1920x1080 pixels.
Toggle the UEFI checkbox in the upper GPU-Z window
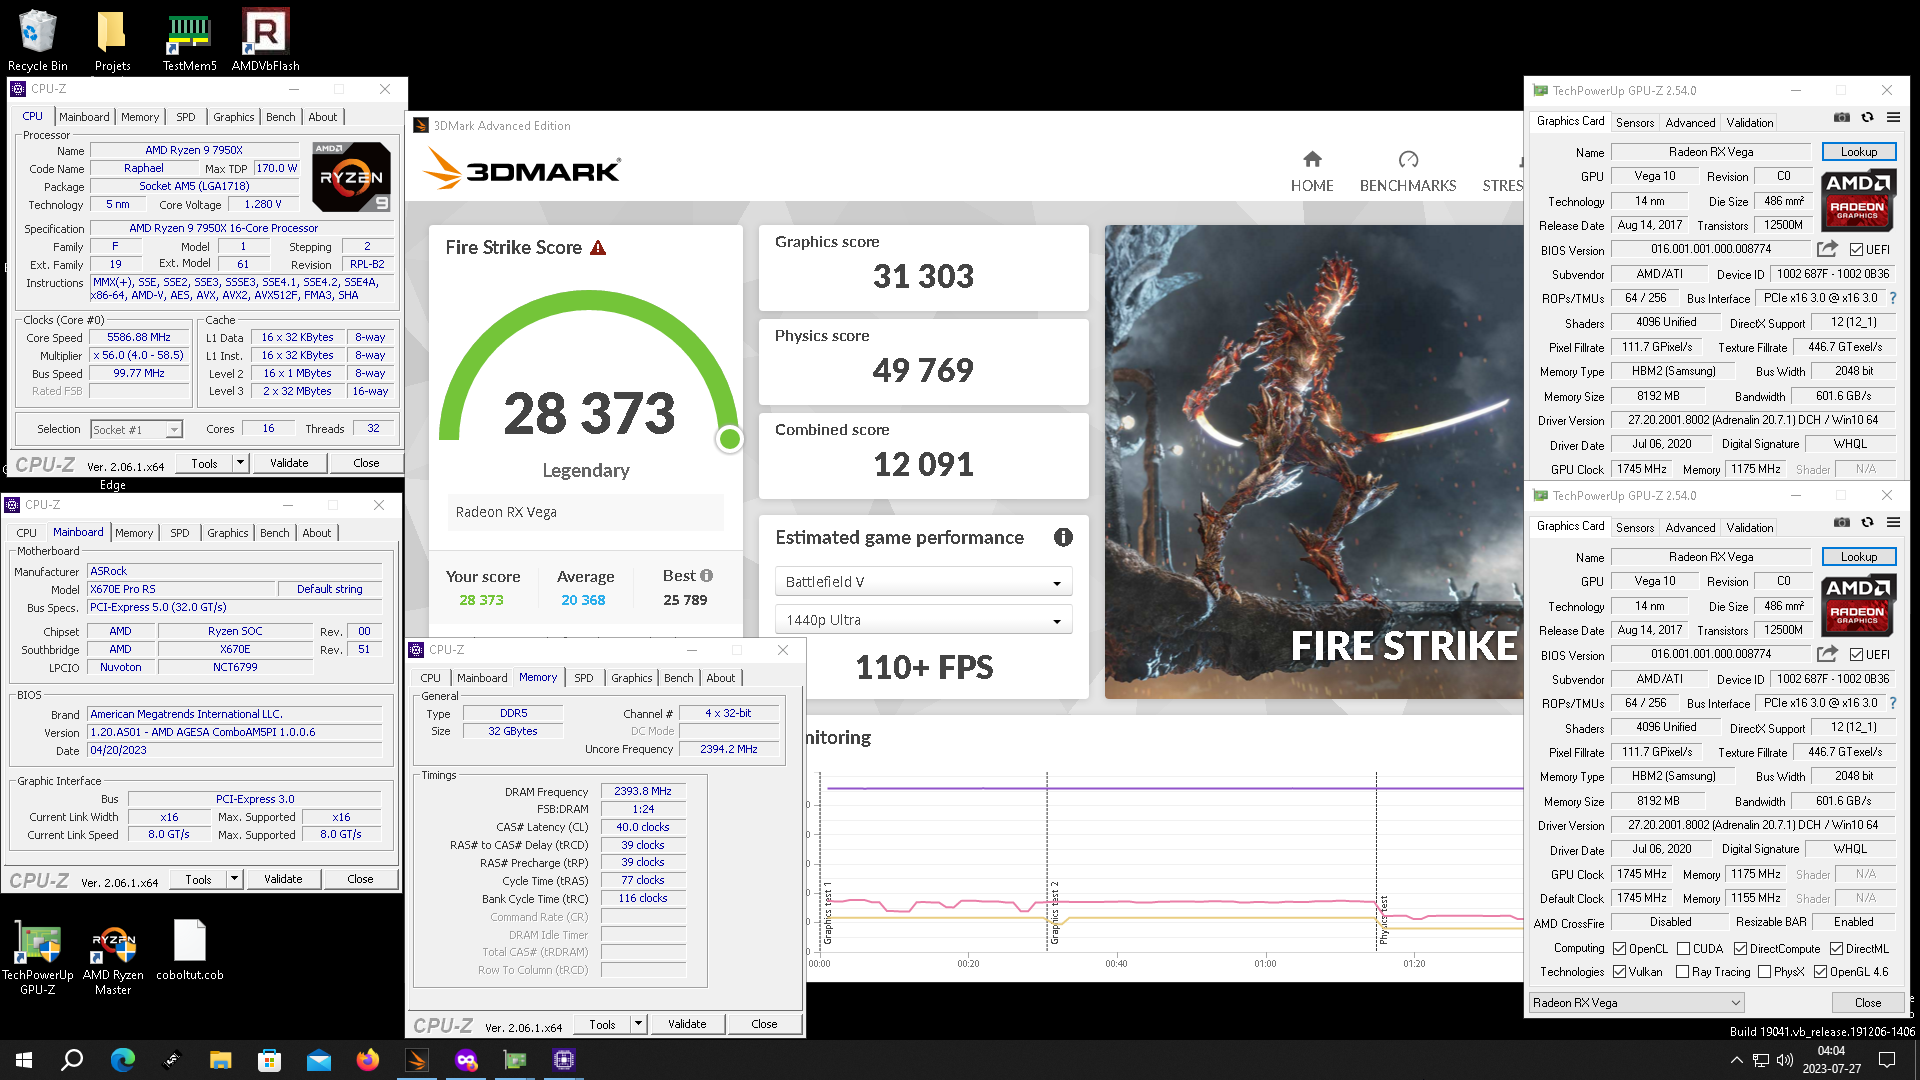tap(1856, 250)
